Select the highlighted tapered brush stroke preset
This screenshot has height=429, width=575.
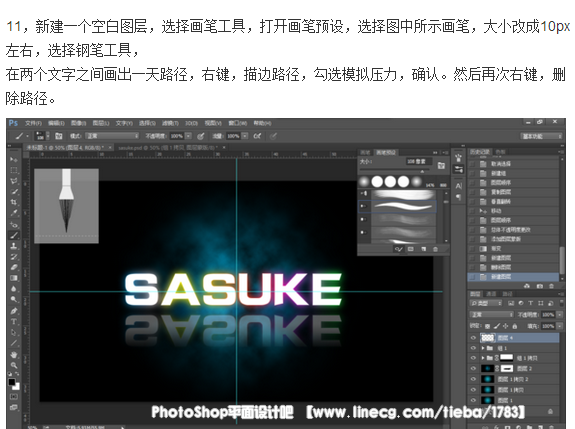point(397,206)
